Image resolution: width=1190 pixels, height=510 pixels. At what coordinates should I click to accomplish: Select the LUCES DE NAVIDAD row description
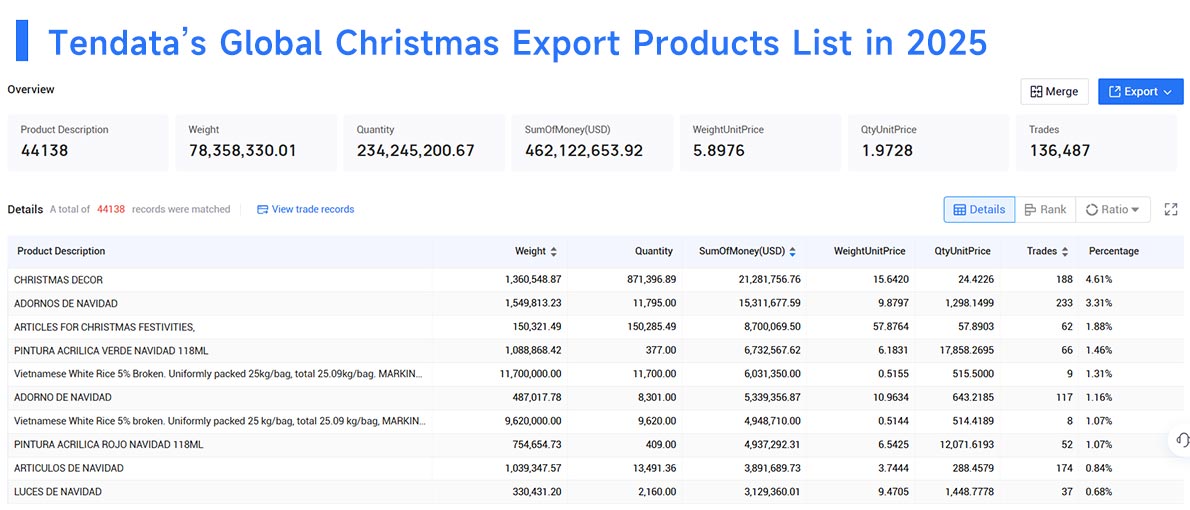tap(58, 491)
